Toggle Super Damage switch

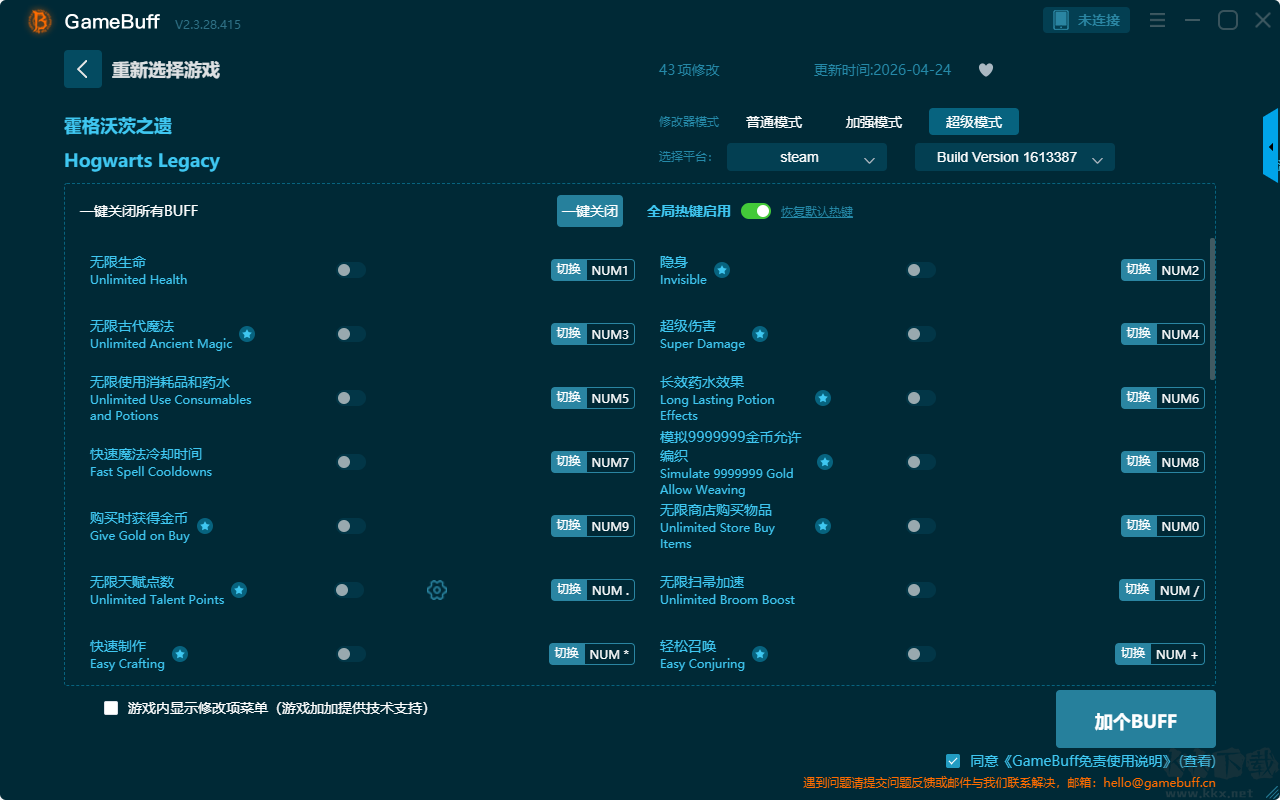921,334
